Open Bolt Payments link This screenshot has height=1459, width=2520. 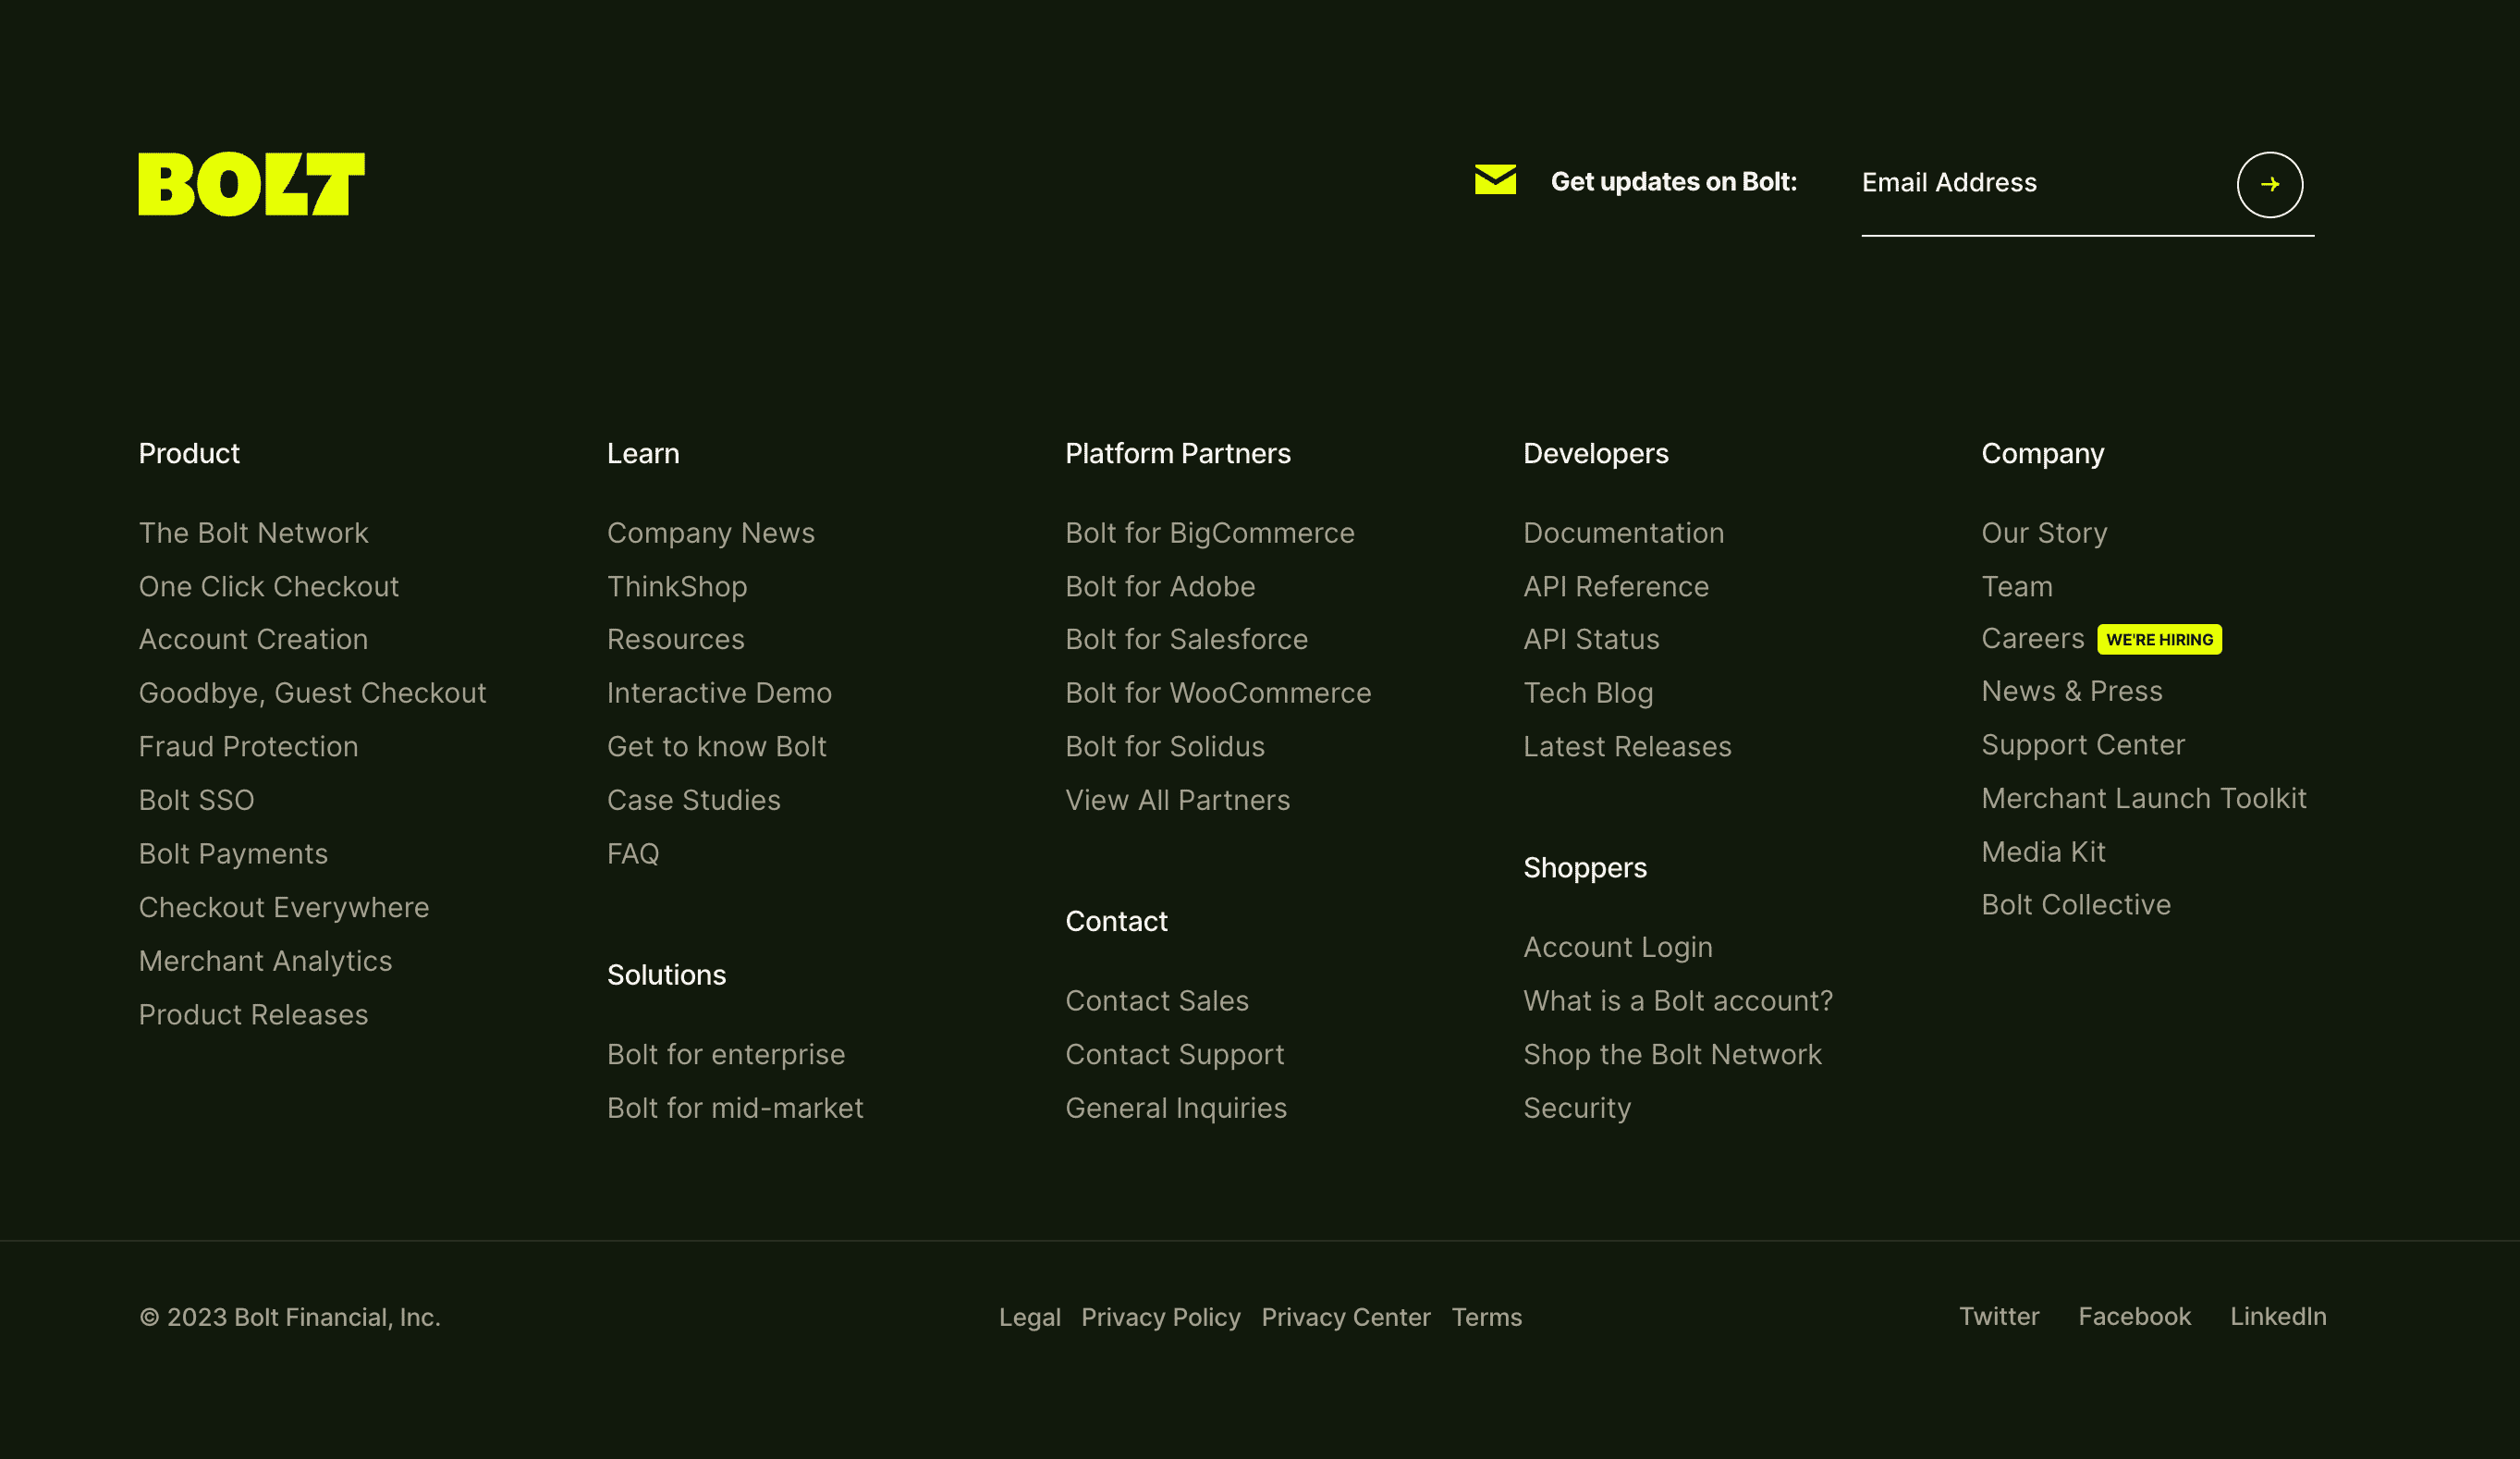click(234, 854)
